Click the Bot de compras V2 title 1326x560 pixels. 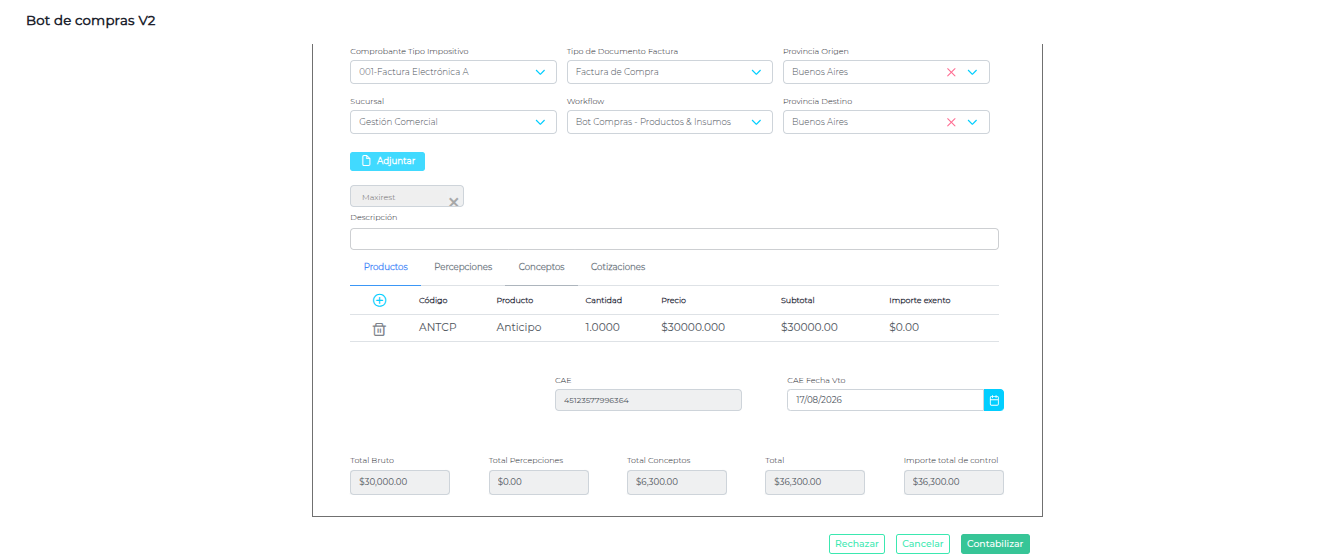(91, 21)
